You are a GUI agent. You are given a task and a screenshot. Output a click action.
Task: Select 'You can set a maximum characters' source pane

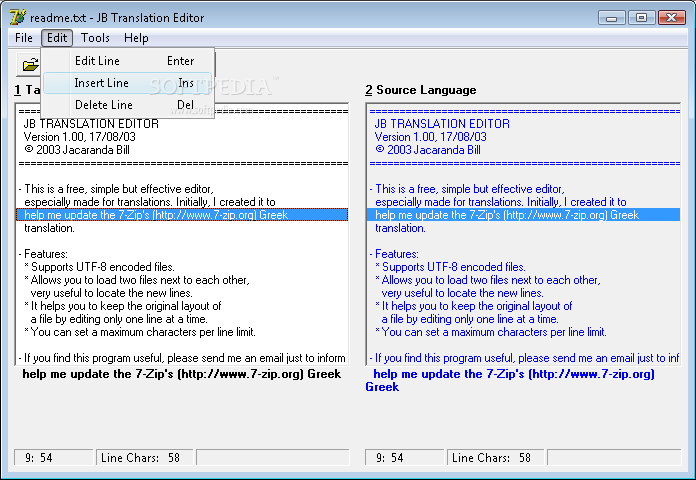click(x=491, y=332)
